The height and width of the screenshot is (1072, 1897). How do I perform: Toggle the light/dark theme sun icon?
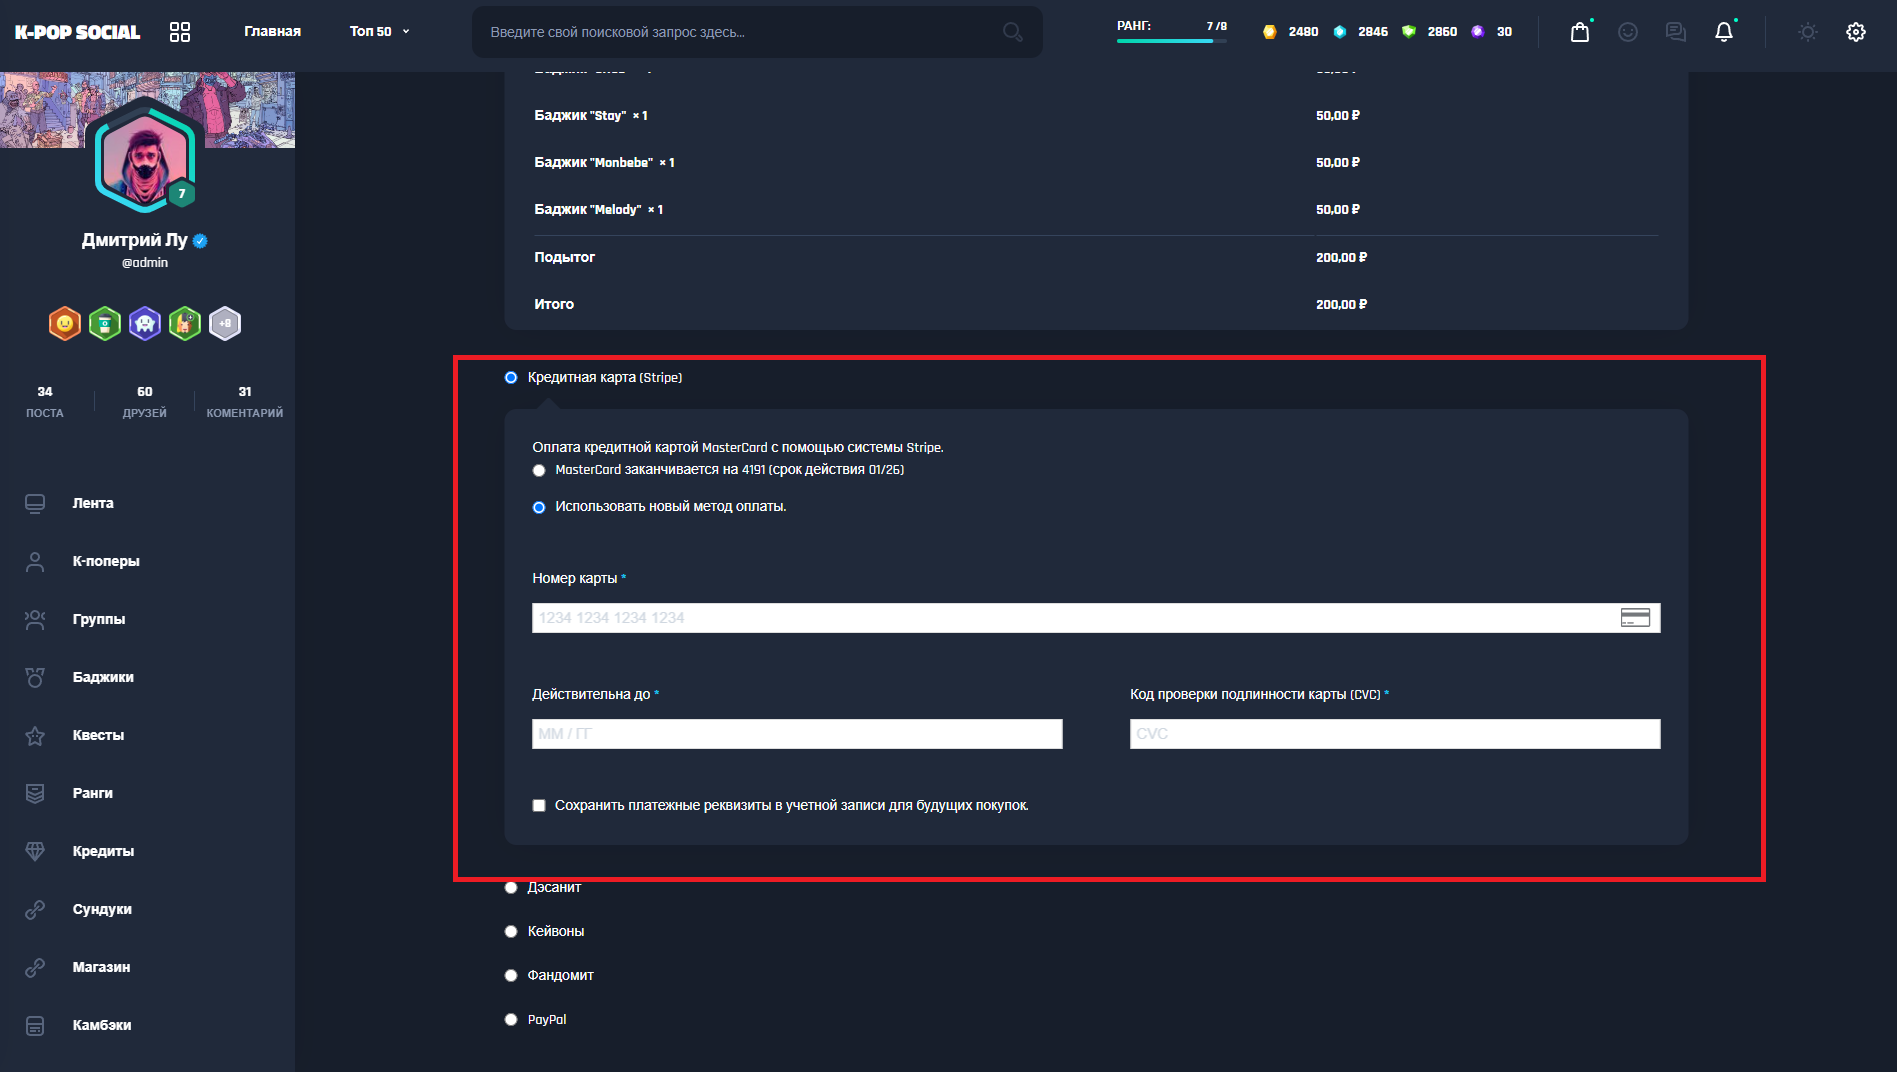1807,32
